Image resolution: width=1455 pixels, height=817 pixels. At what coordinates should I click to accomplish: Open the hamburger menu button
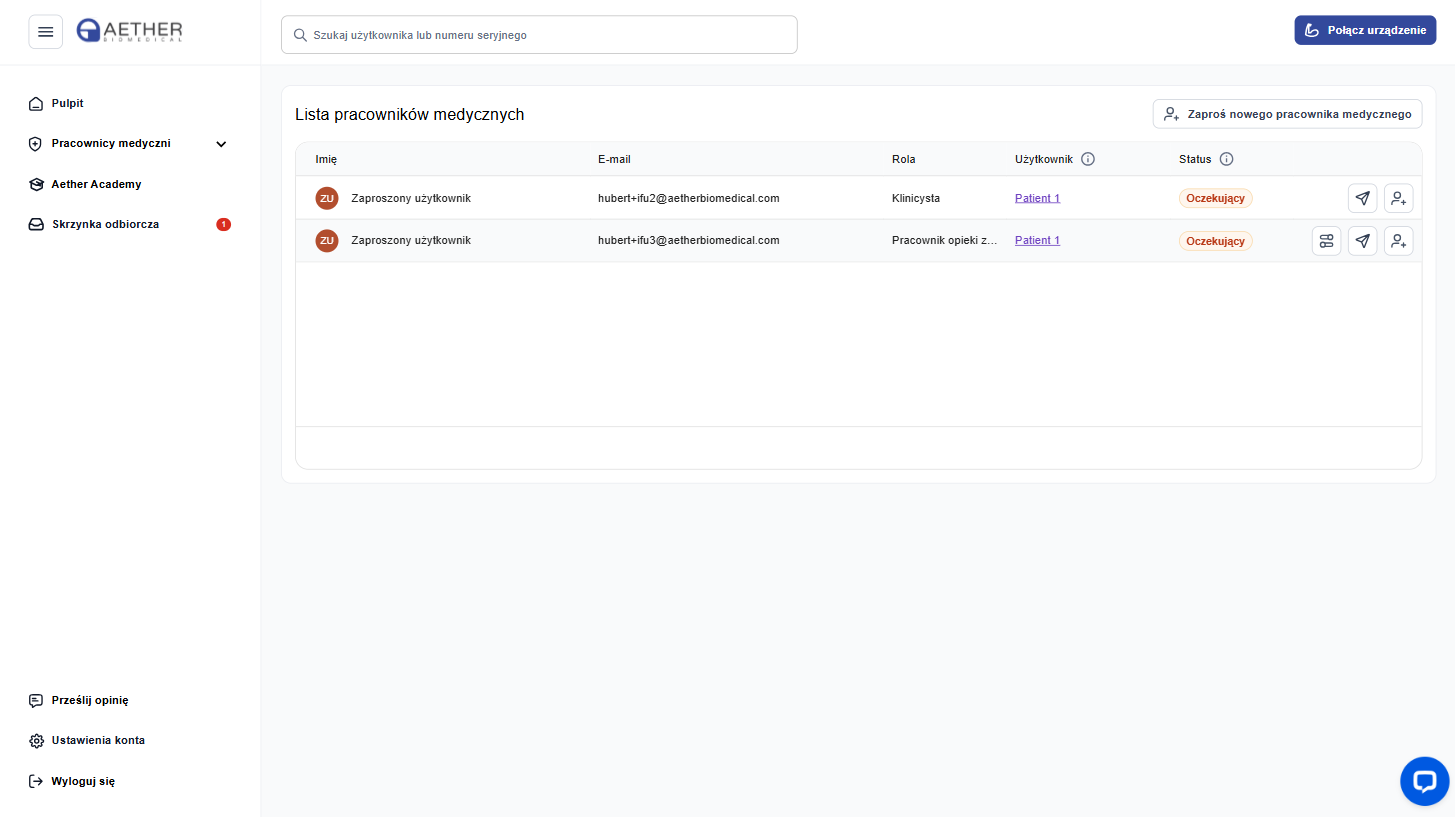(45, 32)
